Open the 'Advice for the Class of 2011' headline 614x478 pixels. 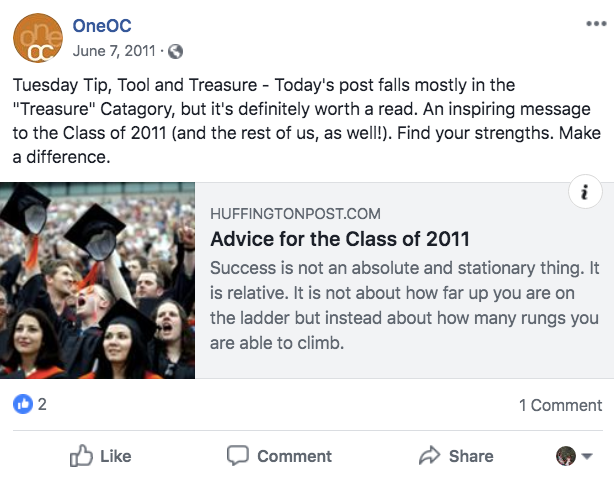tap(339, 240)
